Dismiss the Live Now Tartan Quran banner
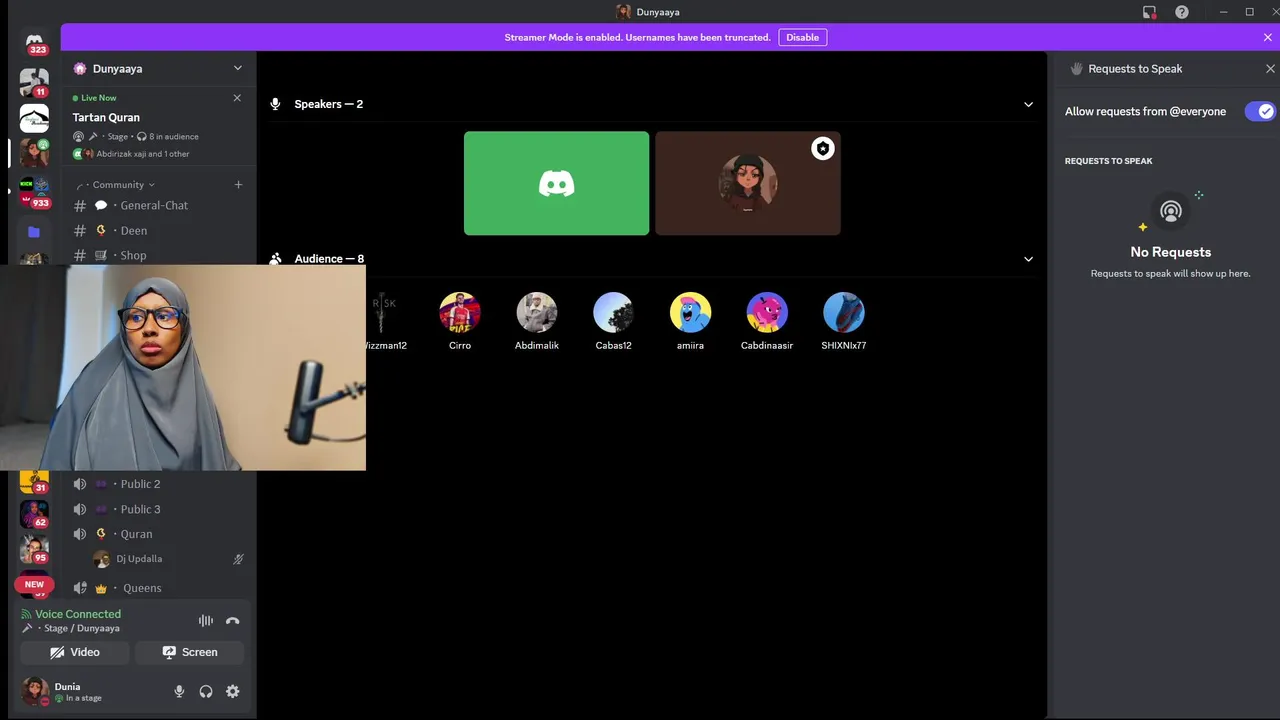This screenshot has height=720, width=1280. click(x=237, y=98)
